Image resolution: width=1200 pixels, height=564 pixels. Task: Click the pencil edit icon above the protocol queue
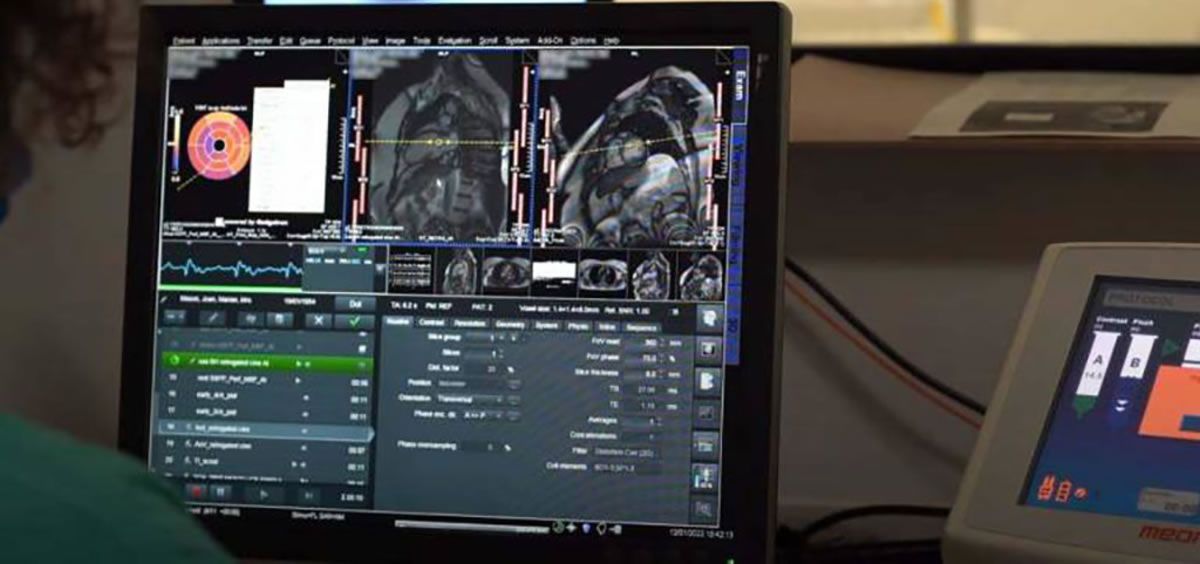click(213, 319)
